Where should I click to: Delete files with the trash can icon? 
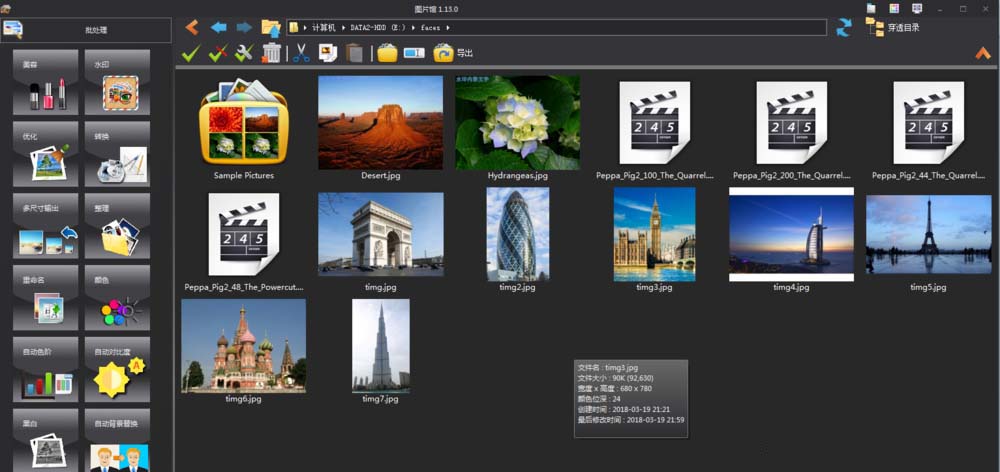click(272, 53)
